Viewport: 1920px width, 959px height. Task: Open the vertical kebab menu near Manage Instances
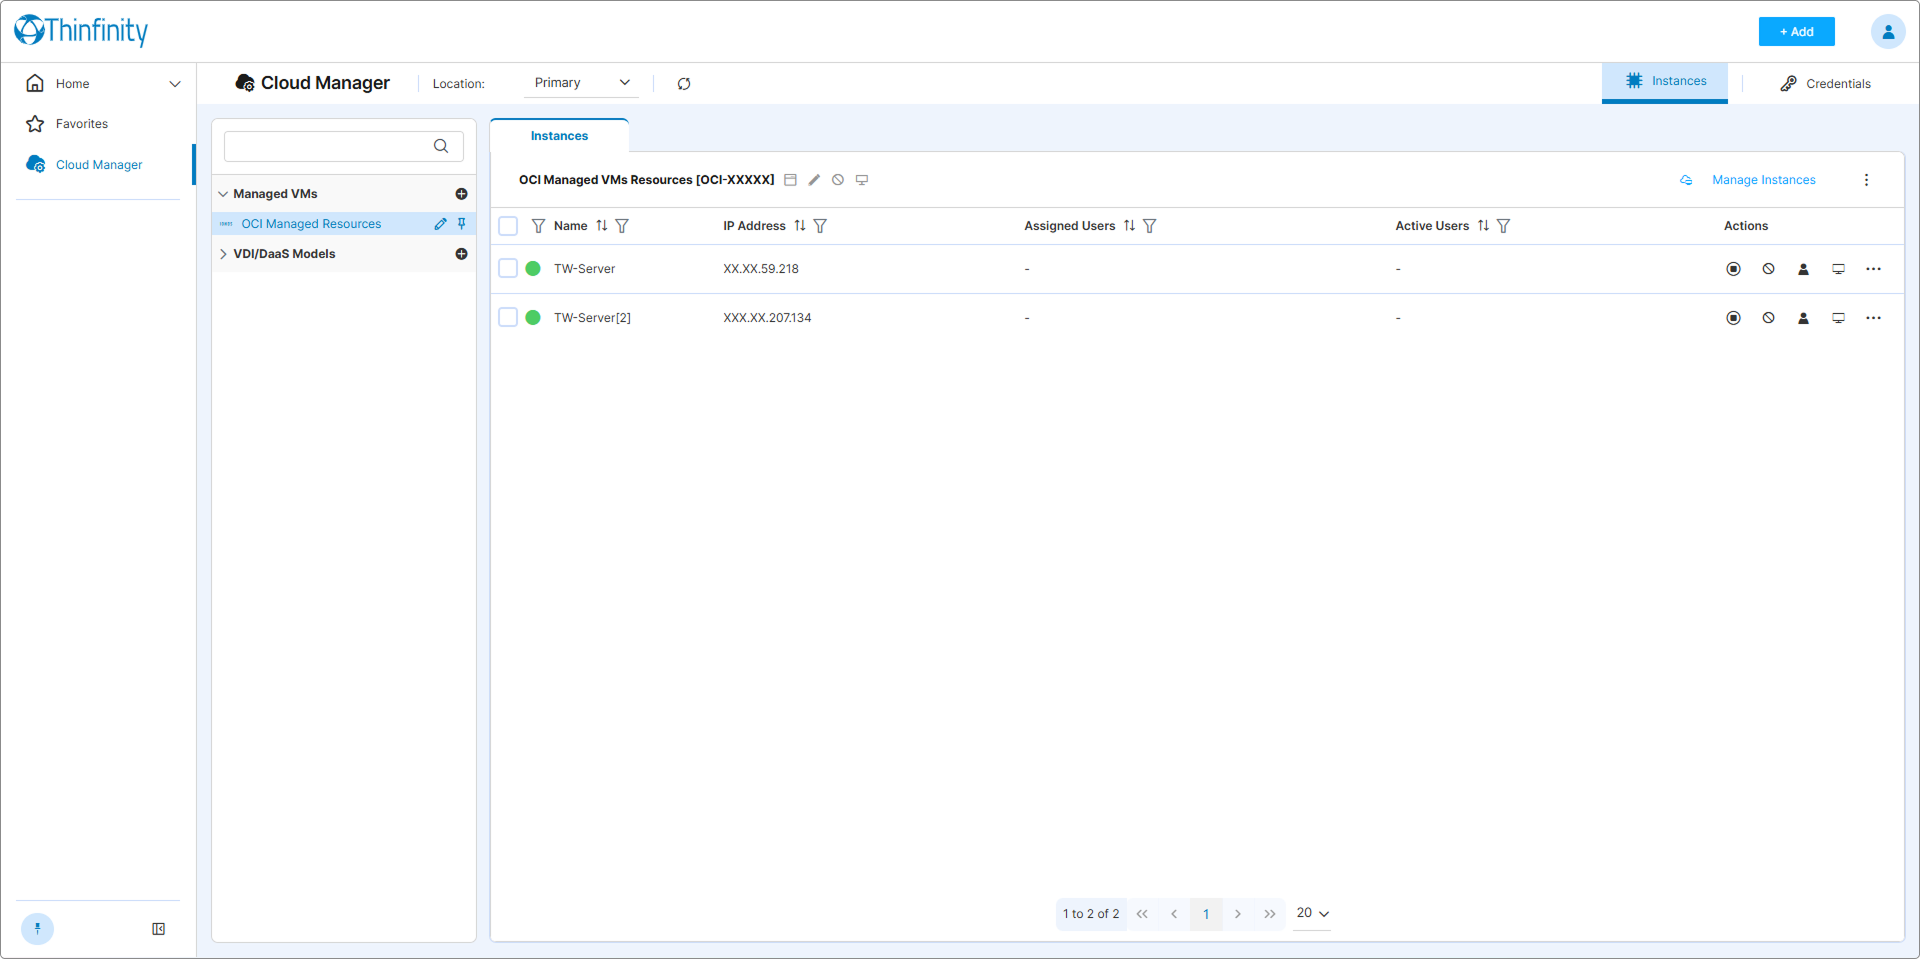(1866, 180)
